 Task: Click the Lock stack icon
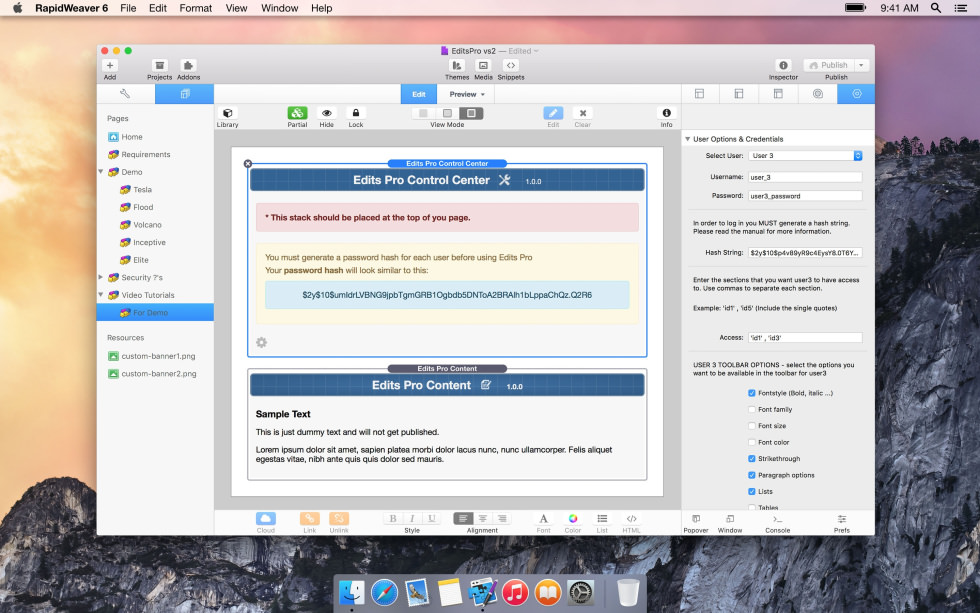[x=356, y=113]
